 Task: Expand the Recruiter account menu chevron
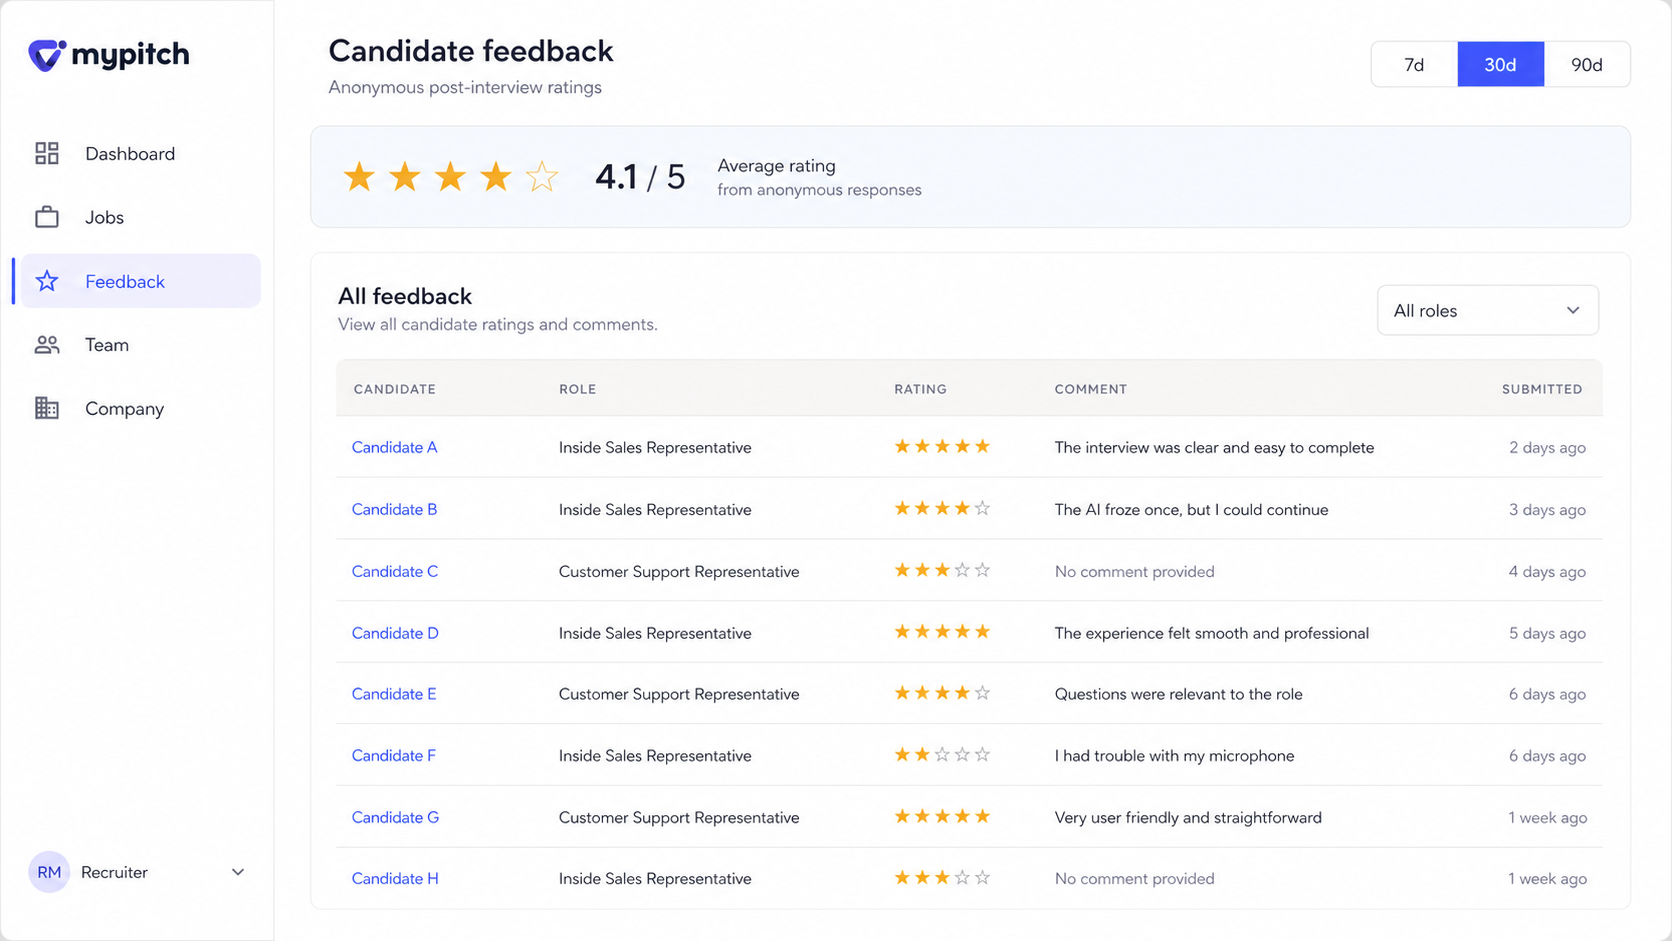[238, 872]
